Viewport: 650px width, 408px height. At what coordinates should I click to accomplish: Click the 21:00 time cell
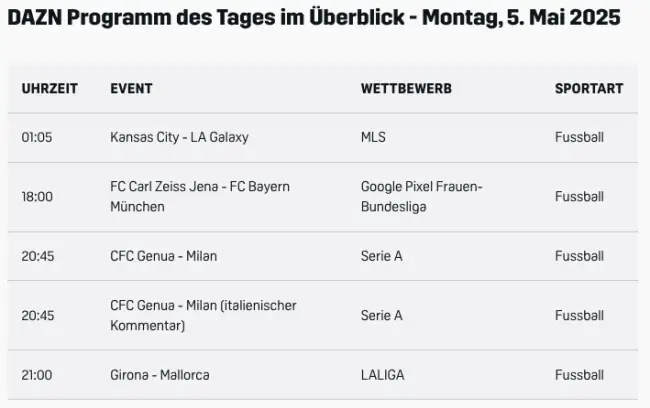37,375
